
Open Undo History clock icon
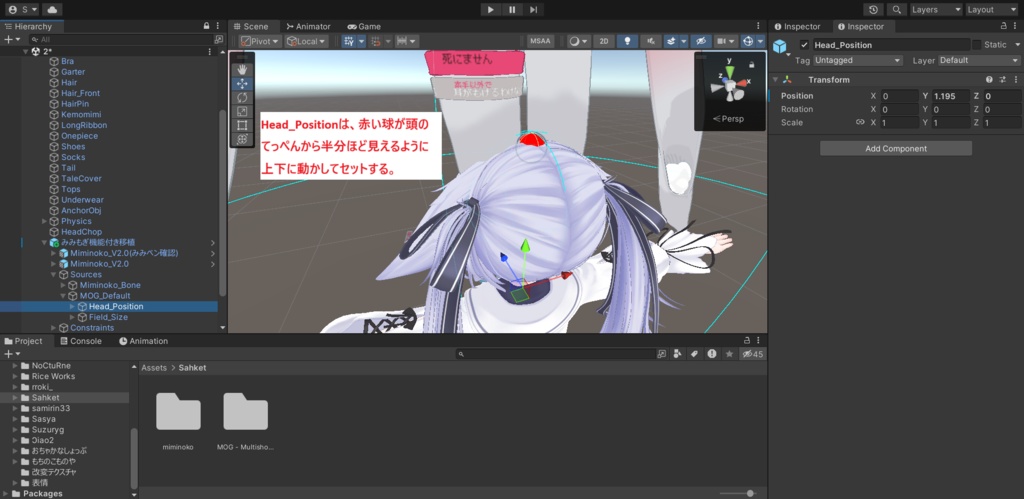coord(873,10)
